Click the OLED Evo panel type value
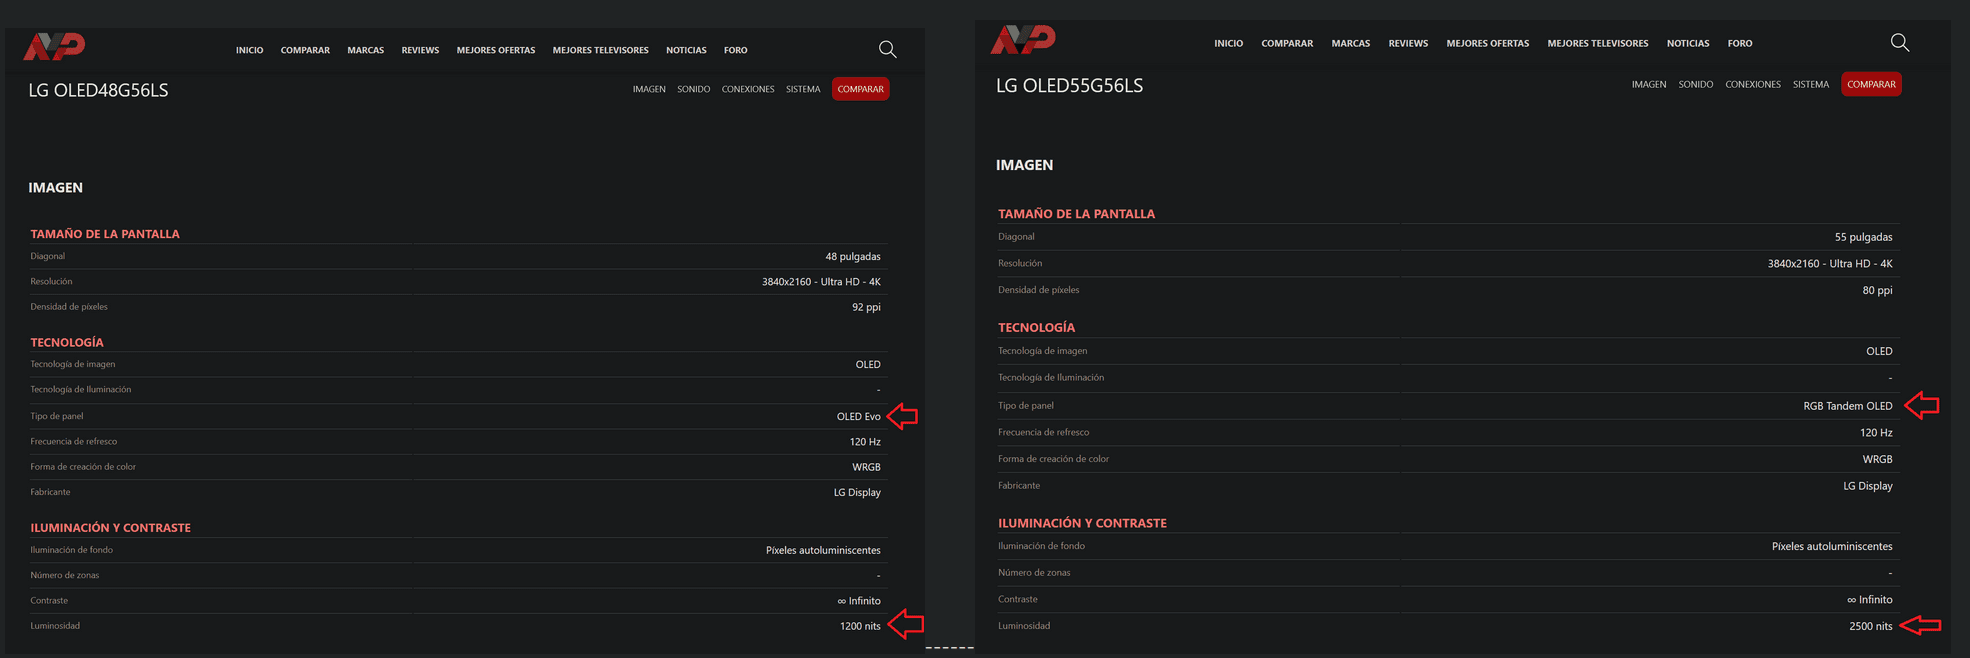This screenshot has width=1970, height=658. pyautogui.click(x=858, y=416)
